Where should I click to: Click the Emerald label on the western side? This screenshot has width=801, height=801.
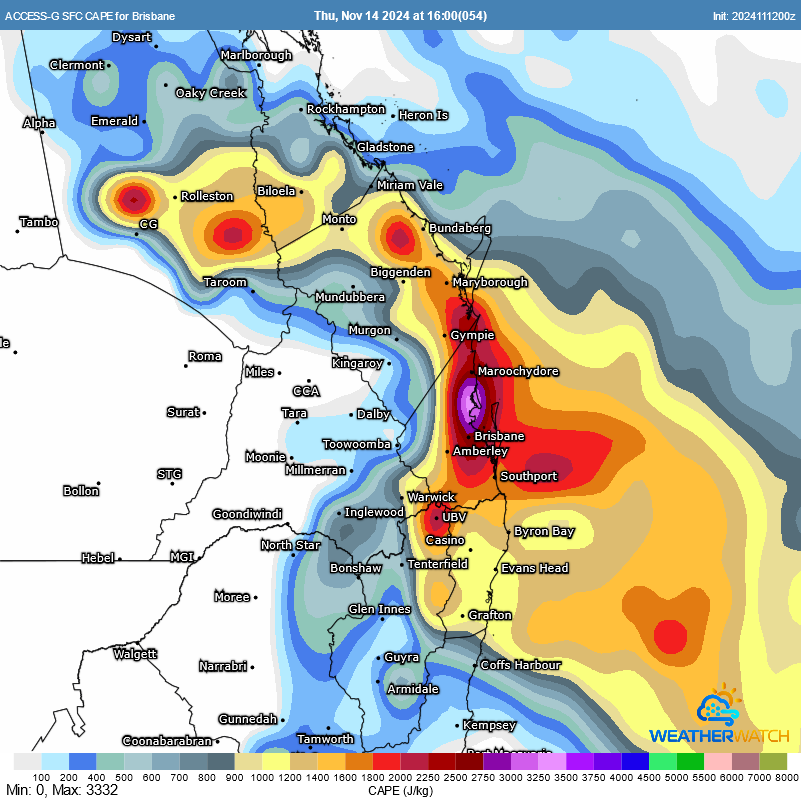(113, 120)
